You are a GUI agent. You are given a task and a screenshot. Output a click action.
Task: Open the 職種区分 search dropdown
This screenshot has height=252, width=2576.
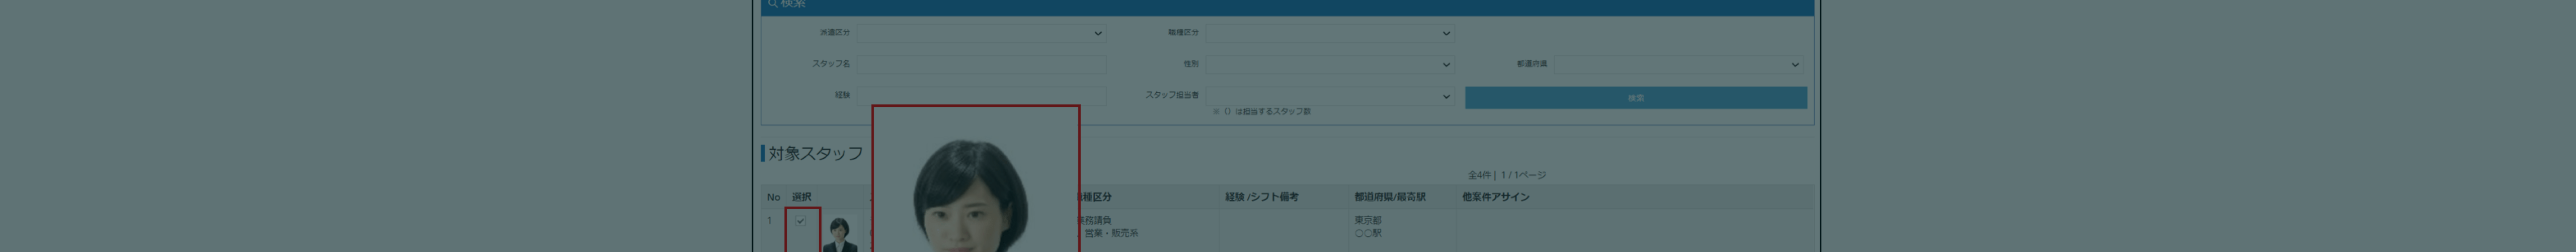coord(1329,33)
